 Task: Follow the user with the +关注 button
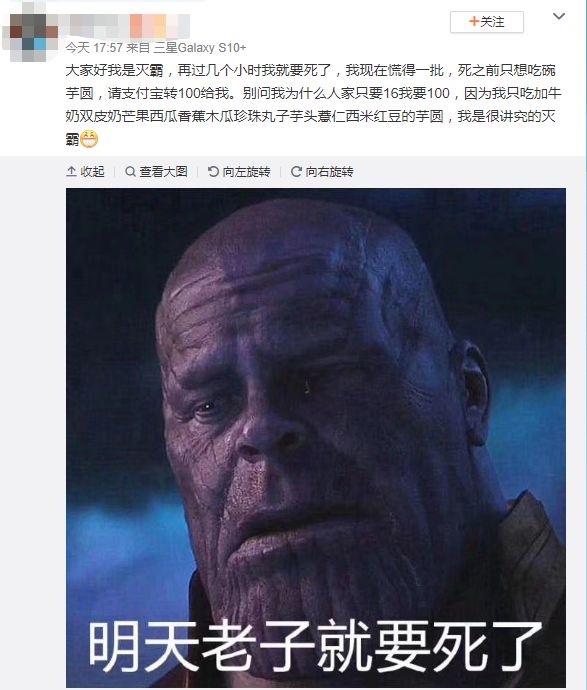(x=487, y=22)
